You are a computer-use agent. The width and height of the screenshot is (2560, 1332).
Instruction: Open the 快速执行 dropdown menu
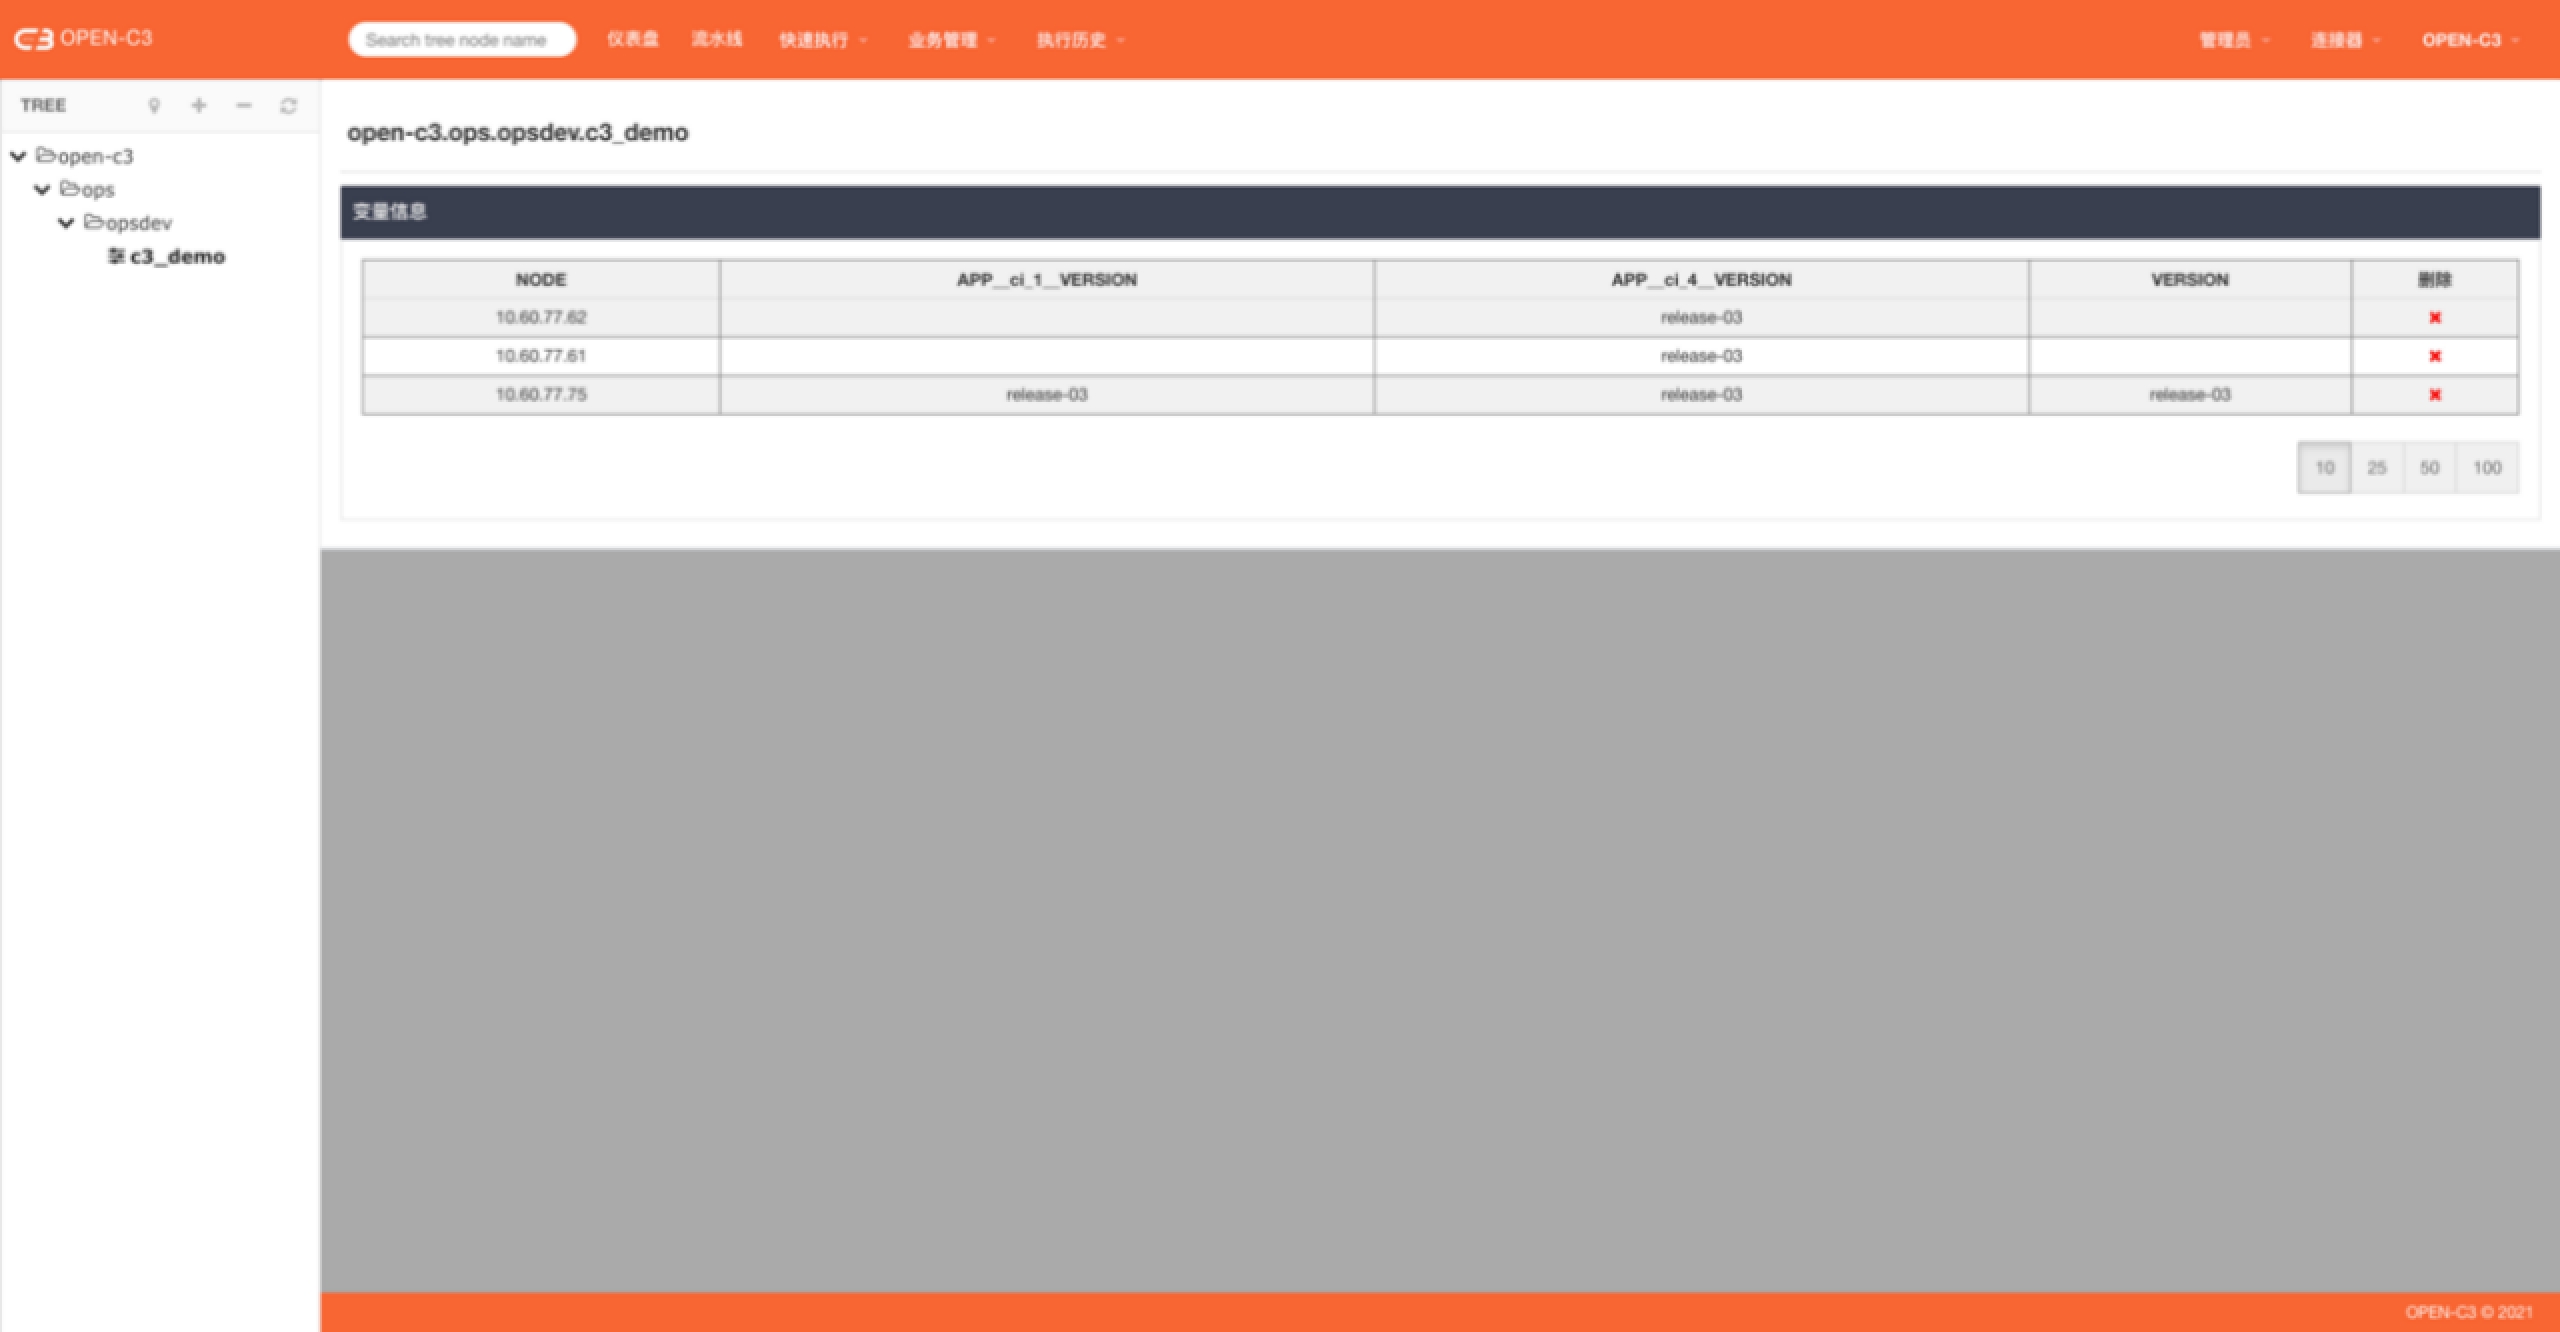click(822, 40)
